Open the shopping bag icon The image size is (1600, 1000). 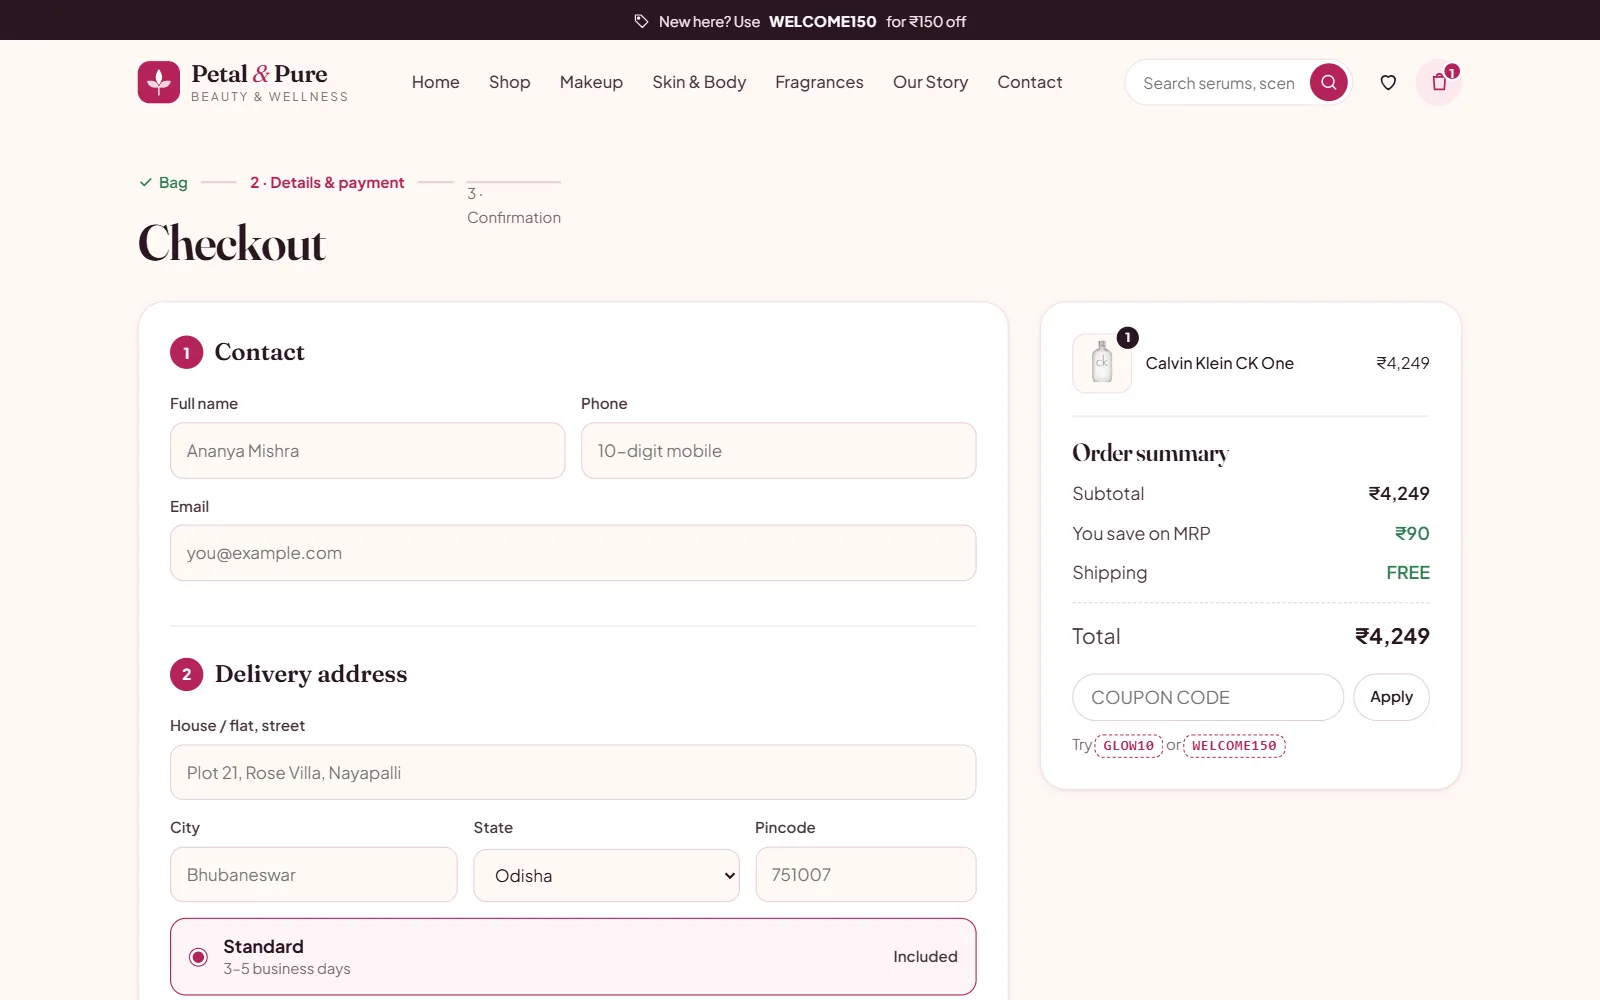(1439, 82)
